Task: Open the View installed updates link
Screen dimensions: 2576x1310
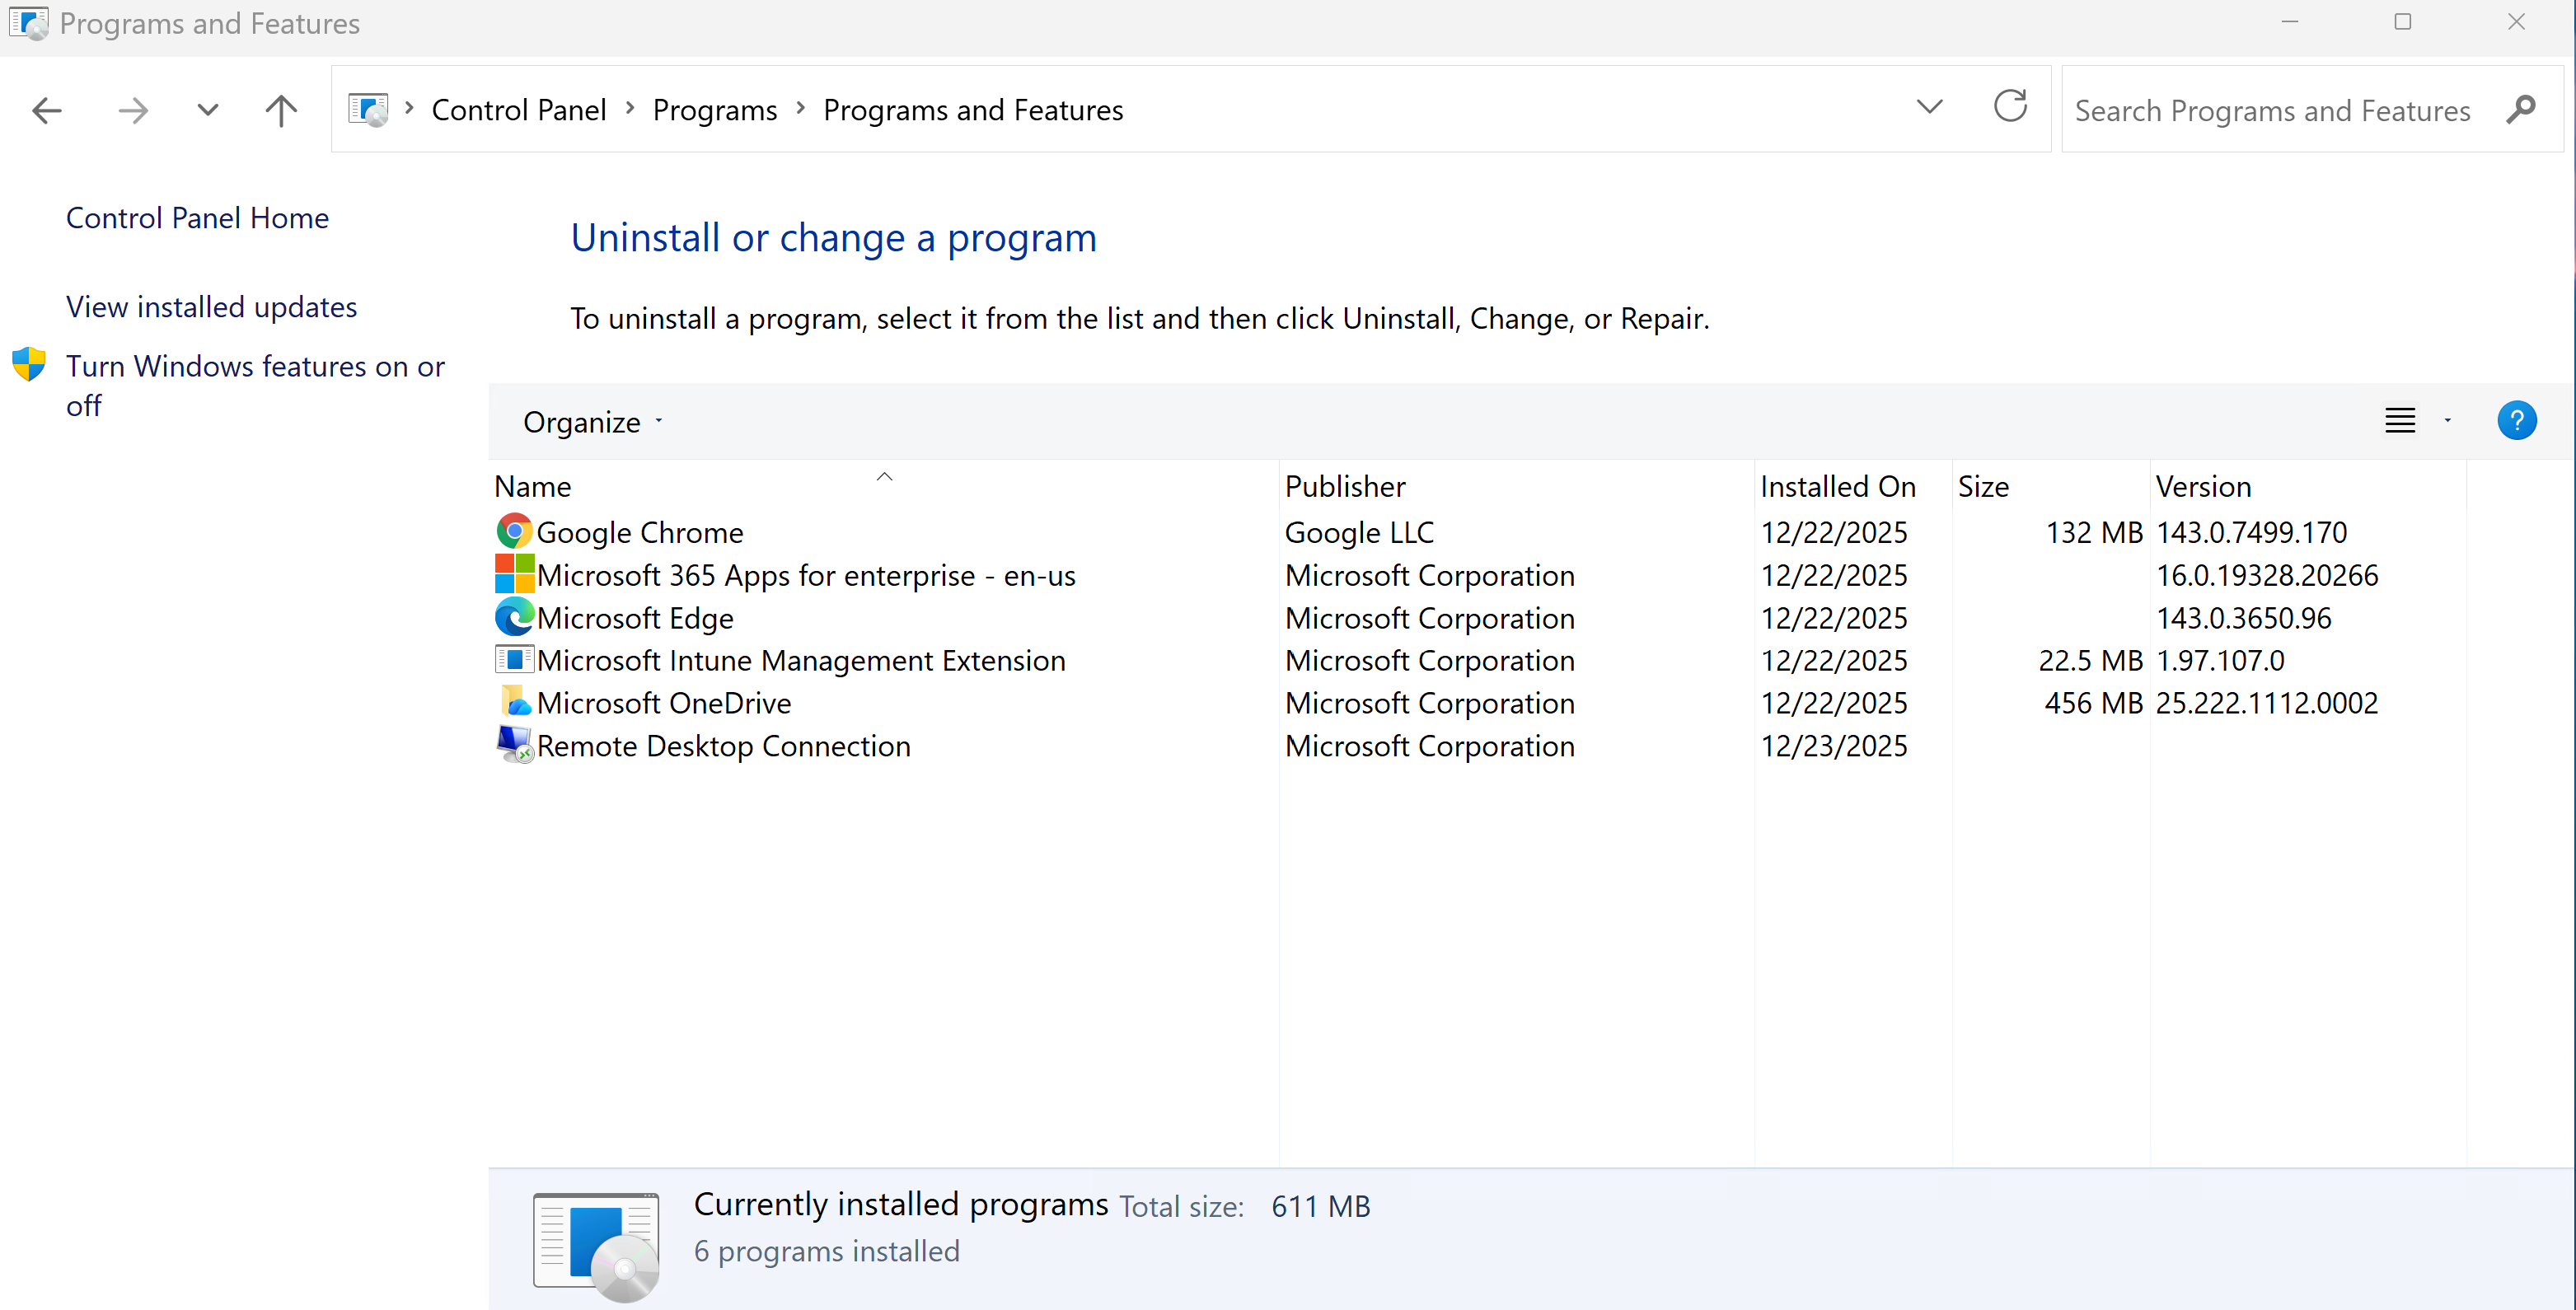Action: pos(211,307)
